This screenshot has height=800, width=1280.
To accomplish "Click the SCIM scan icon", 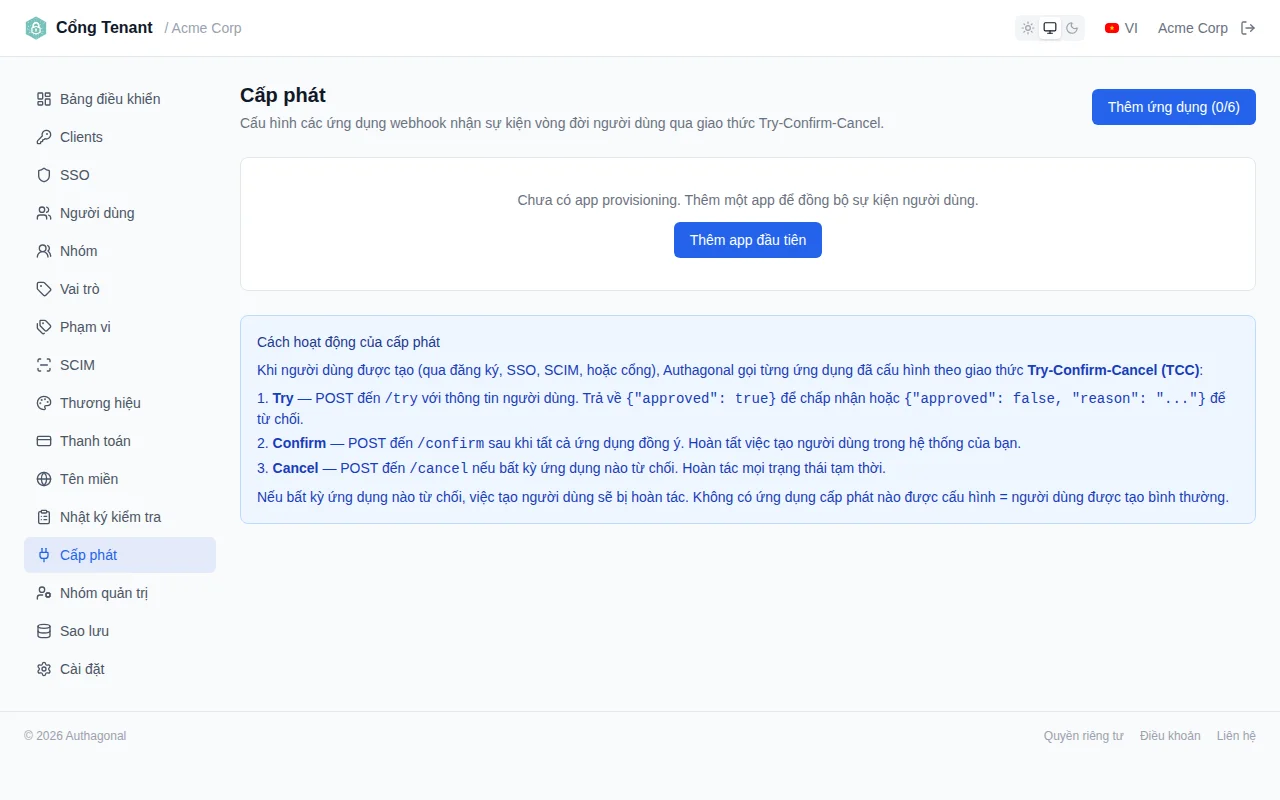I will click(44, 365).
